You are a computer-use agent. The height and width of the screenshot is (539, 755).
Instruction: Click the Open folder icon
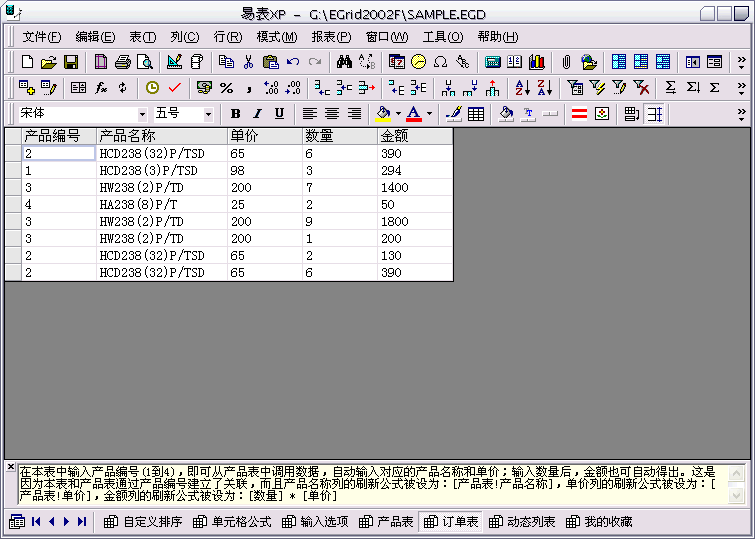49,62
